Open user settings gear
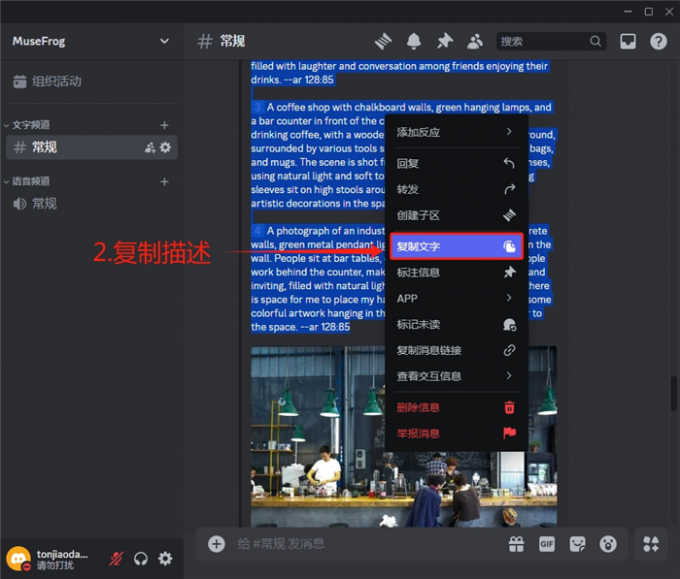This screenshot has width=680, height=579. pos(165,559)
